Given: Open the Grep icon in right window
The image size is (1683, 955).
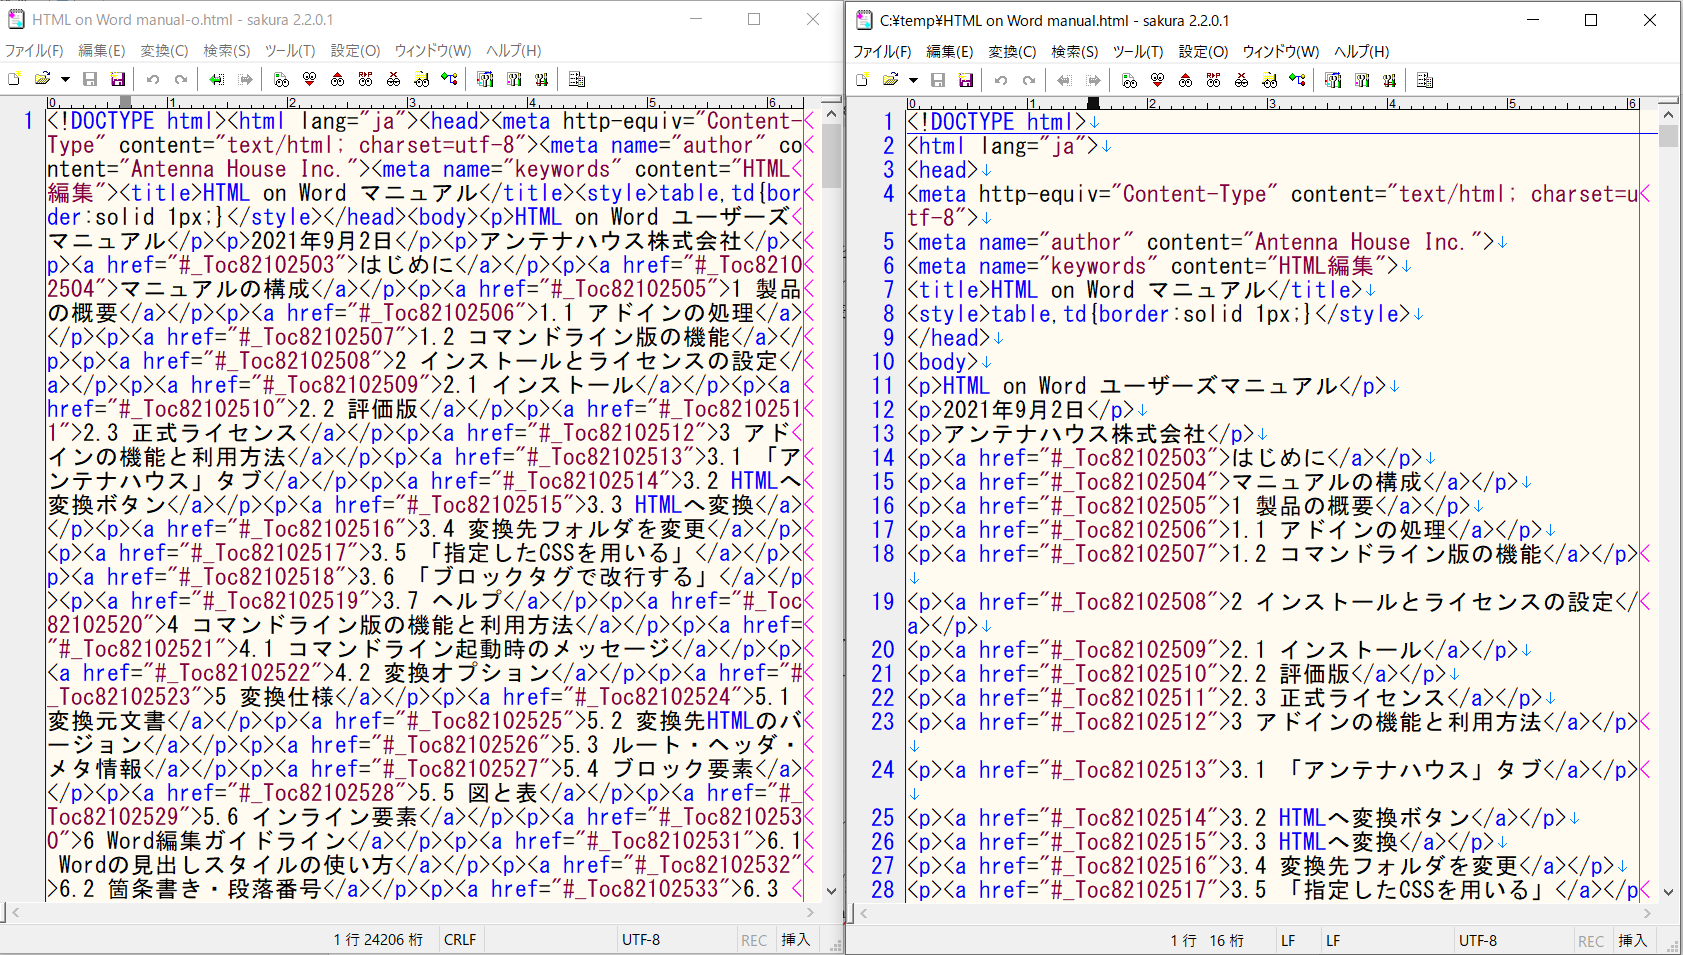Looking at the screenshot, I should [x=1269, y=80].
